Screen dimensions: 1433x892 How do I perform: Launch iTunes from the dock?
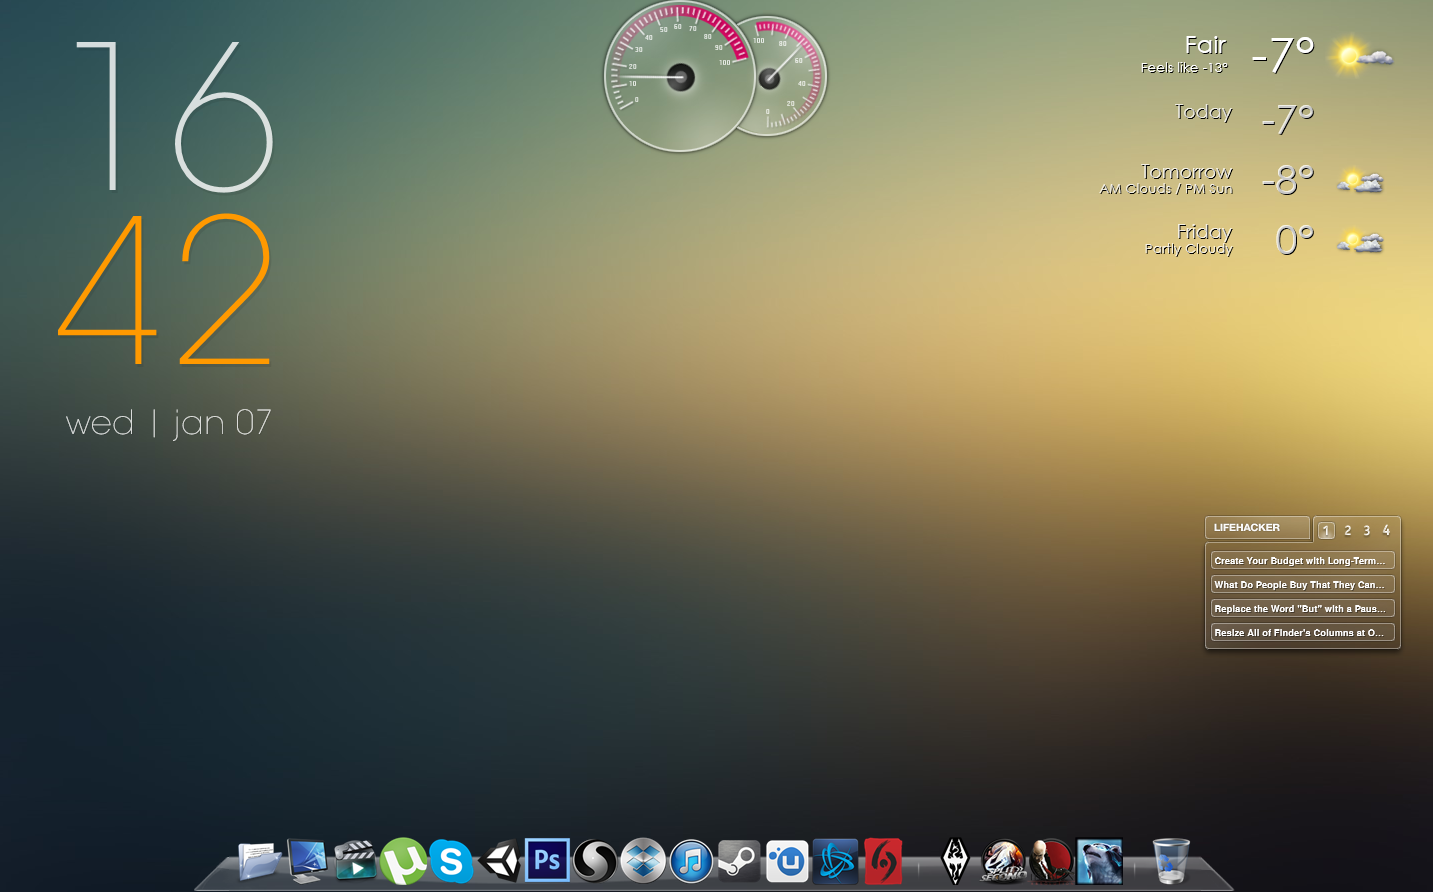coord(690,860)
